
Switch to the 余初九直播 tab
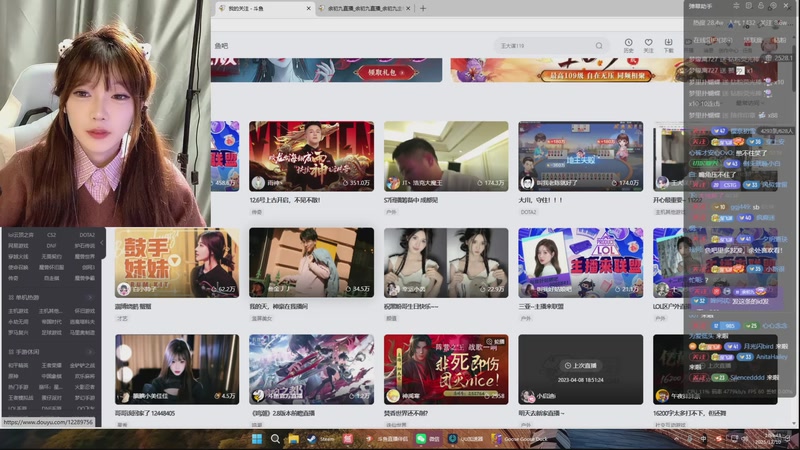[x=365, y=8]
